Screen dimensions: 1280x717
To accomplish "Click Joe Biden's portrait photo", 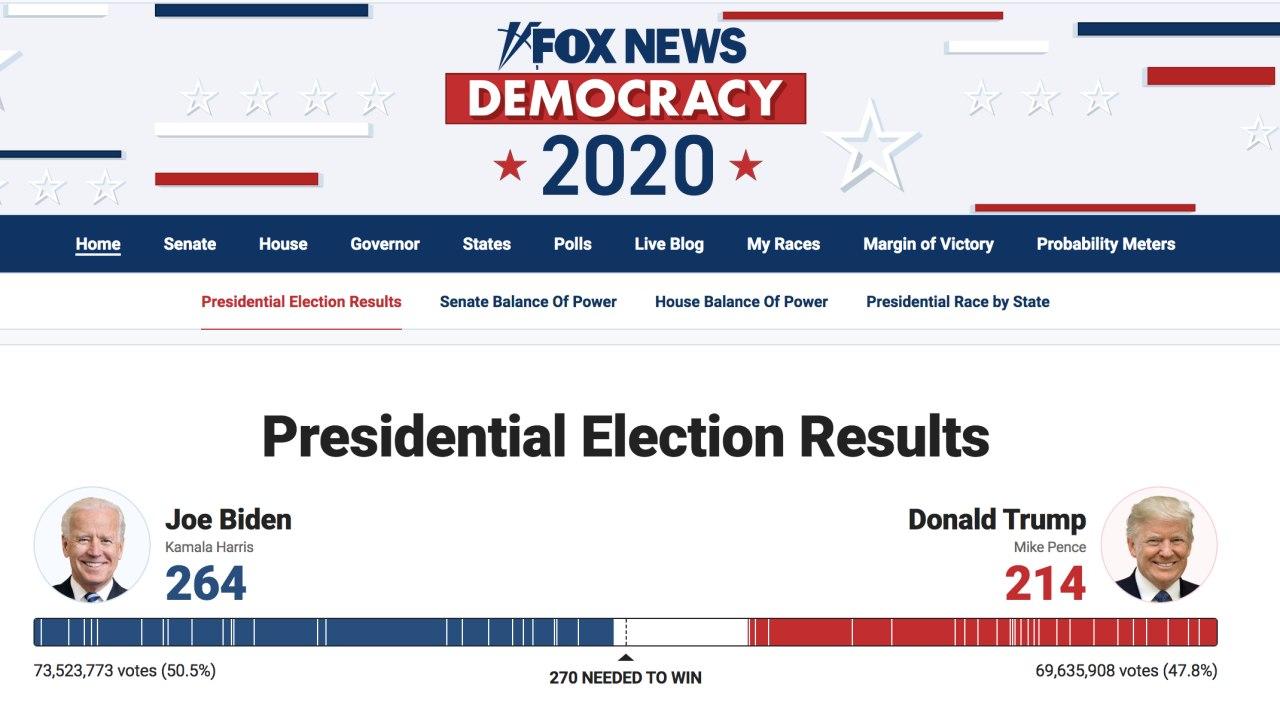I will pyautogui.click(x=92, y=546).
